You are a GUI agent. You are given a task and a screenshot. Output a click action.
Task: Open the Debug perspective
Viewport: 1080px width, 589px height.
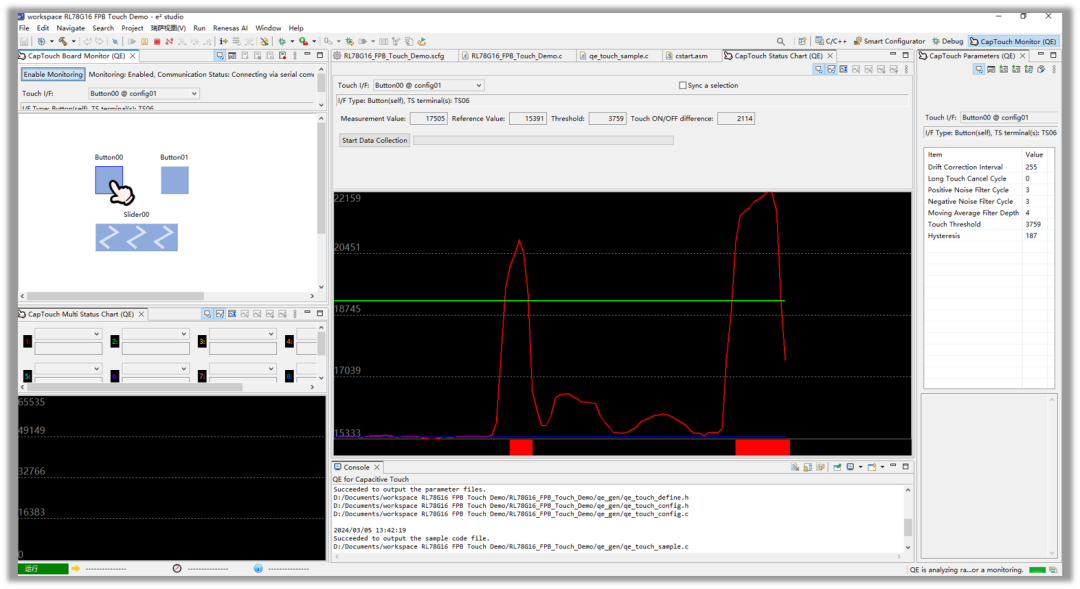947,42
